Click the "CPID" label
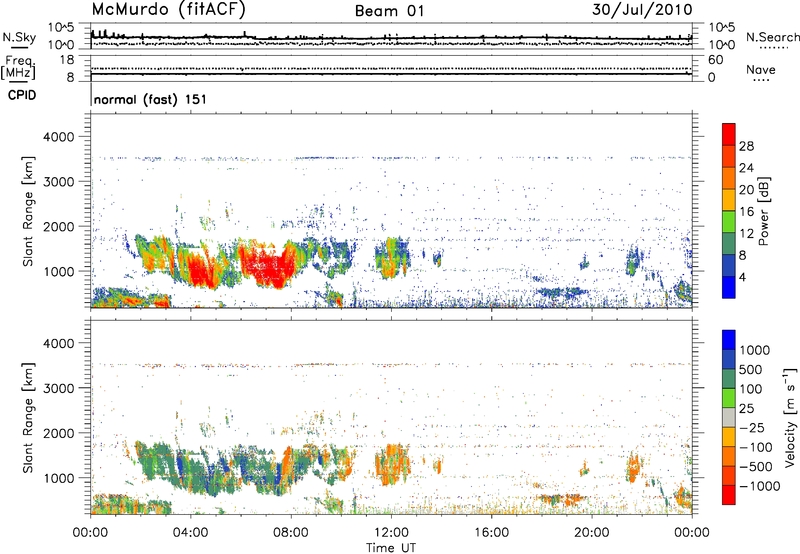This screenshot has width=800, height=554. tap(22, 95)
